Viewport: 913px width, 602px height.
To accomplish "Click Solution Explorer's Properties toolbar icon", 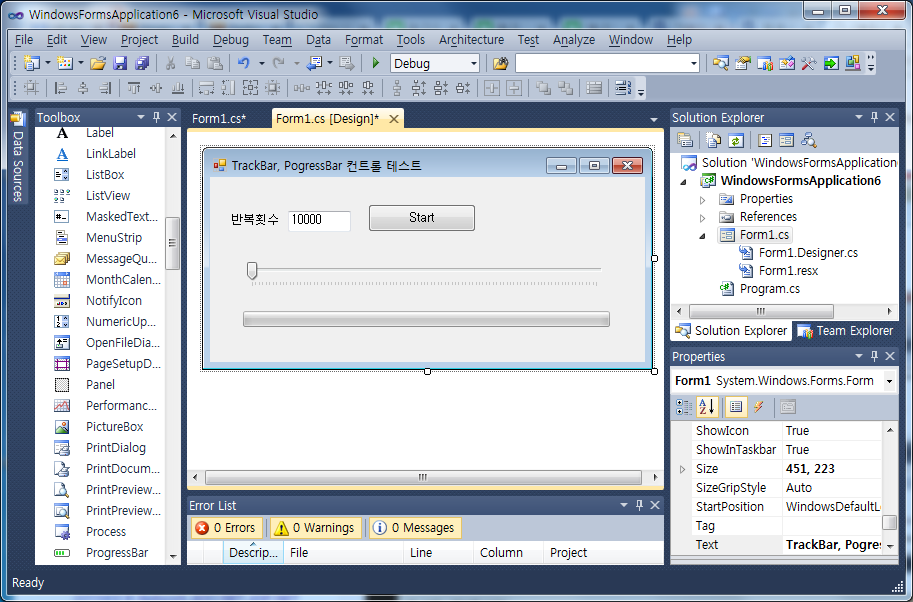I will pos(685,140).
